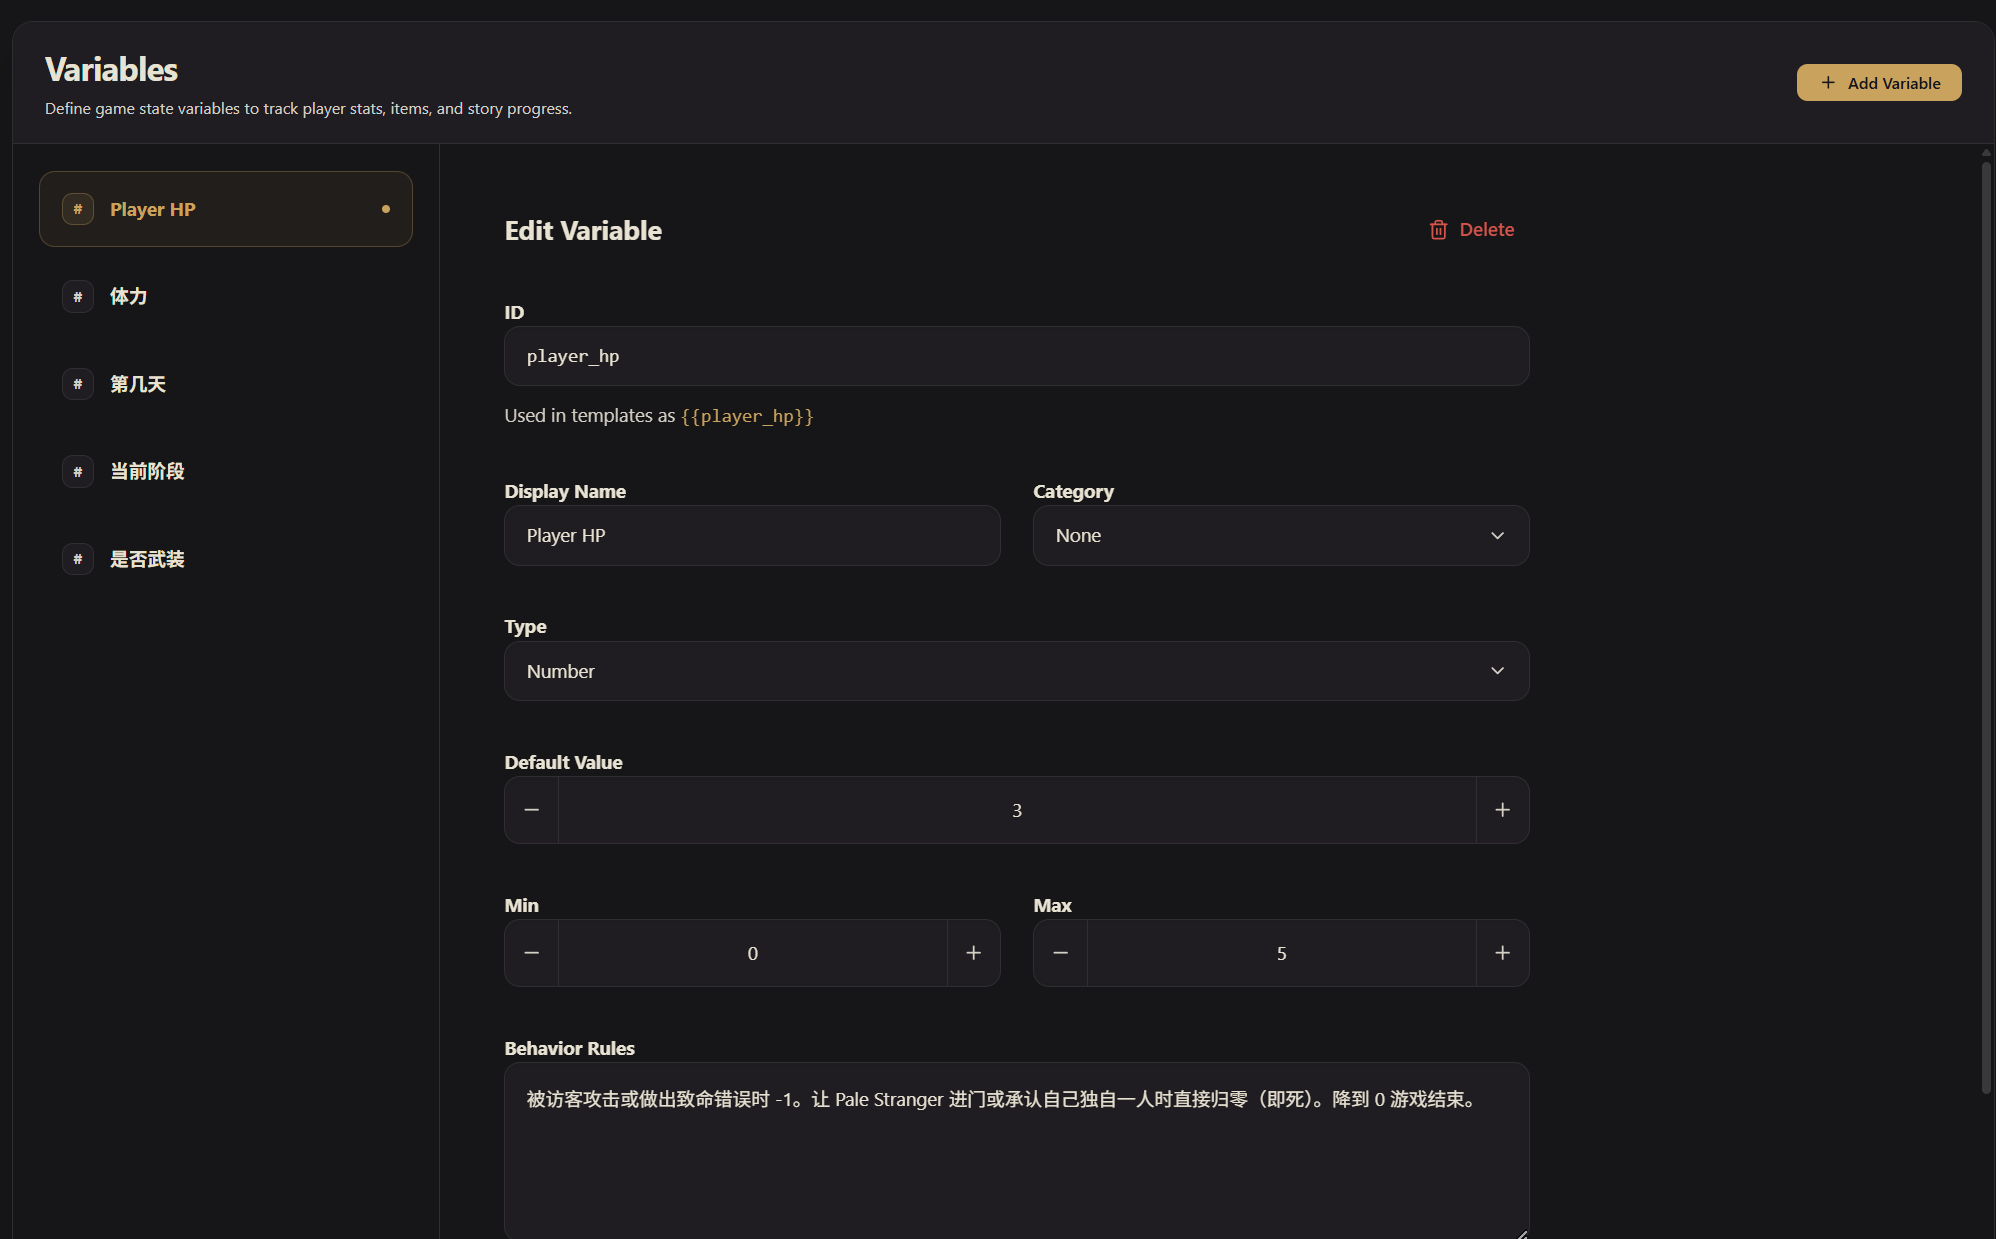Click the ID field containing player_hp
Viewport: 1996px width, 1239px height.
point(1016,356)
